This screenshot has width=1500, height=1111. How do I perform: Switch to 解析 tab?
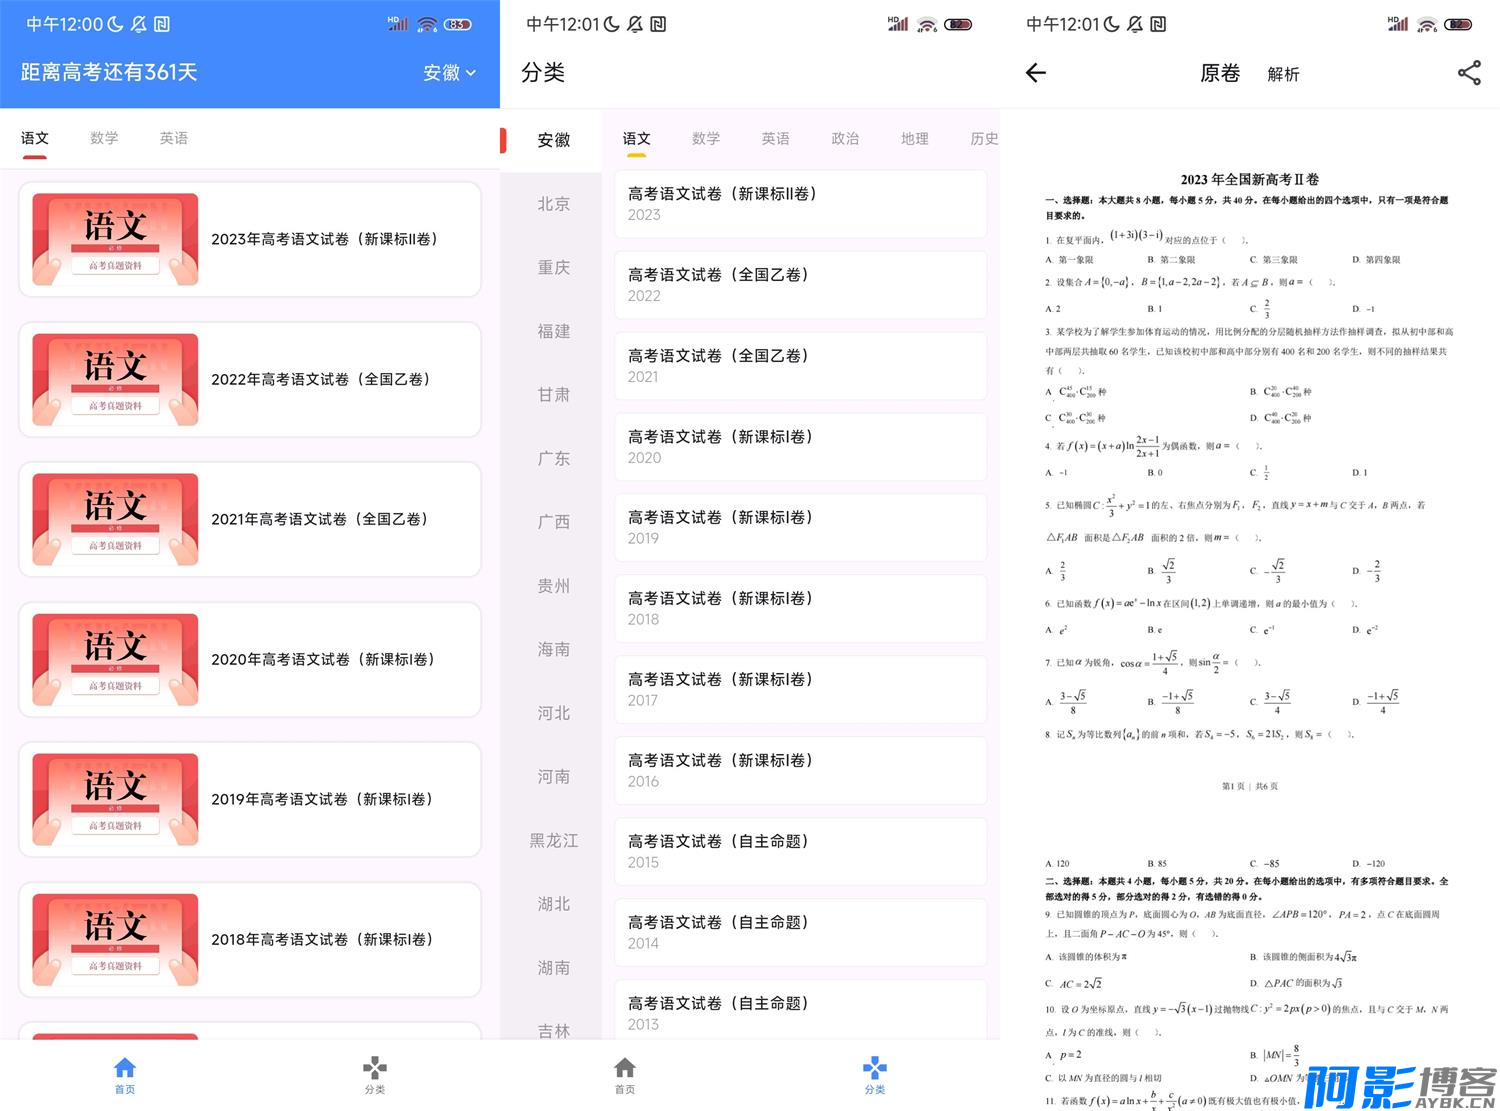tap(1283, 74)
